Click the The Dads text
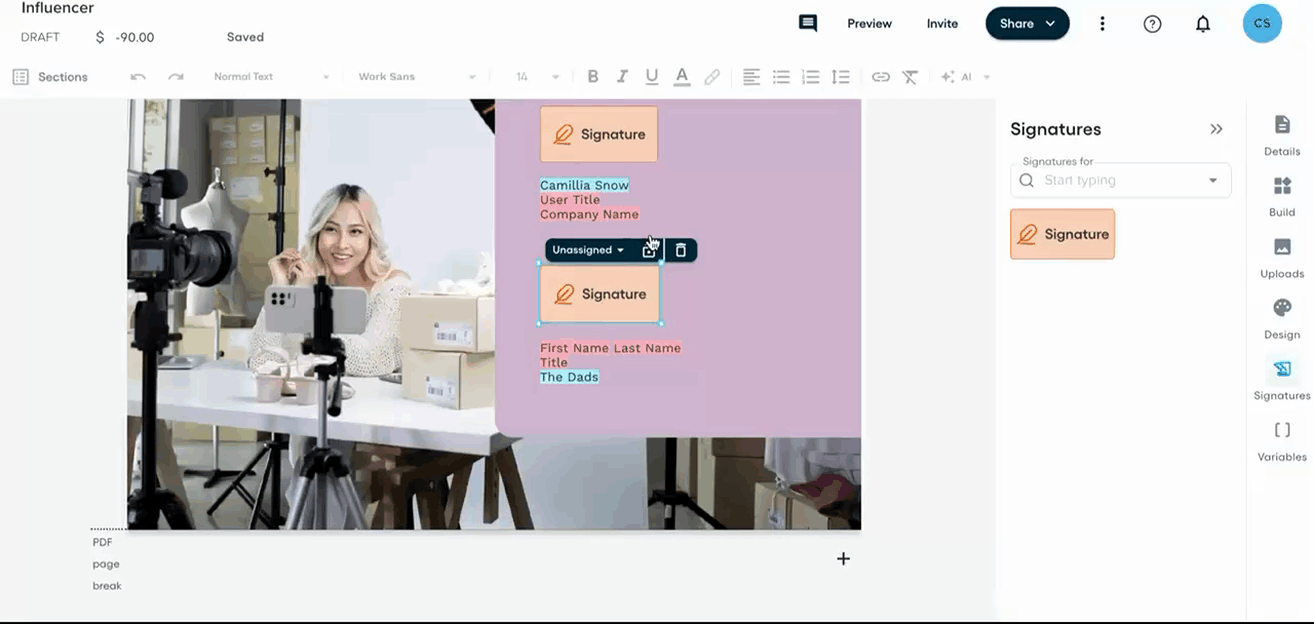This screenshot has height=624, width=1314. click(x=569, y=377)
